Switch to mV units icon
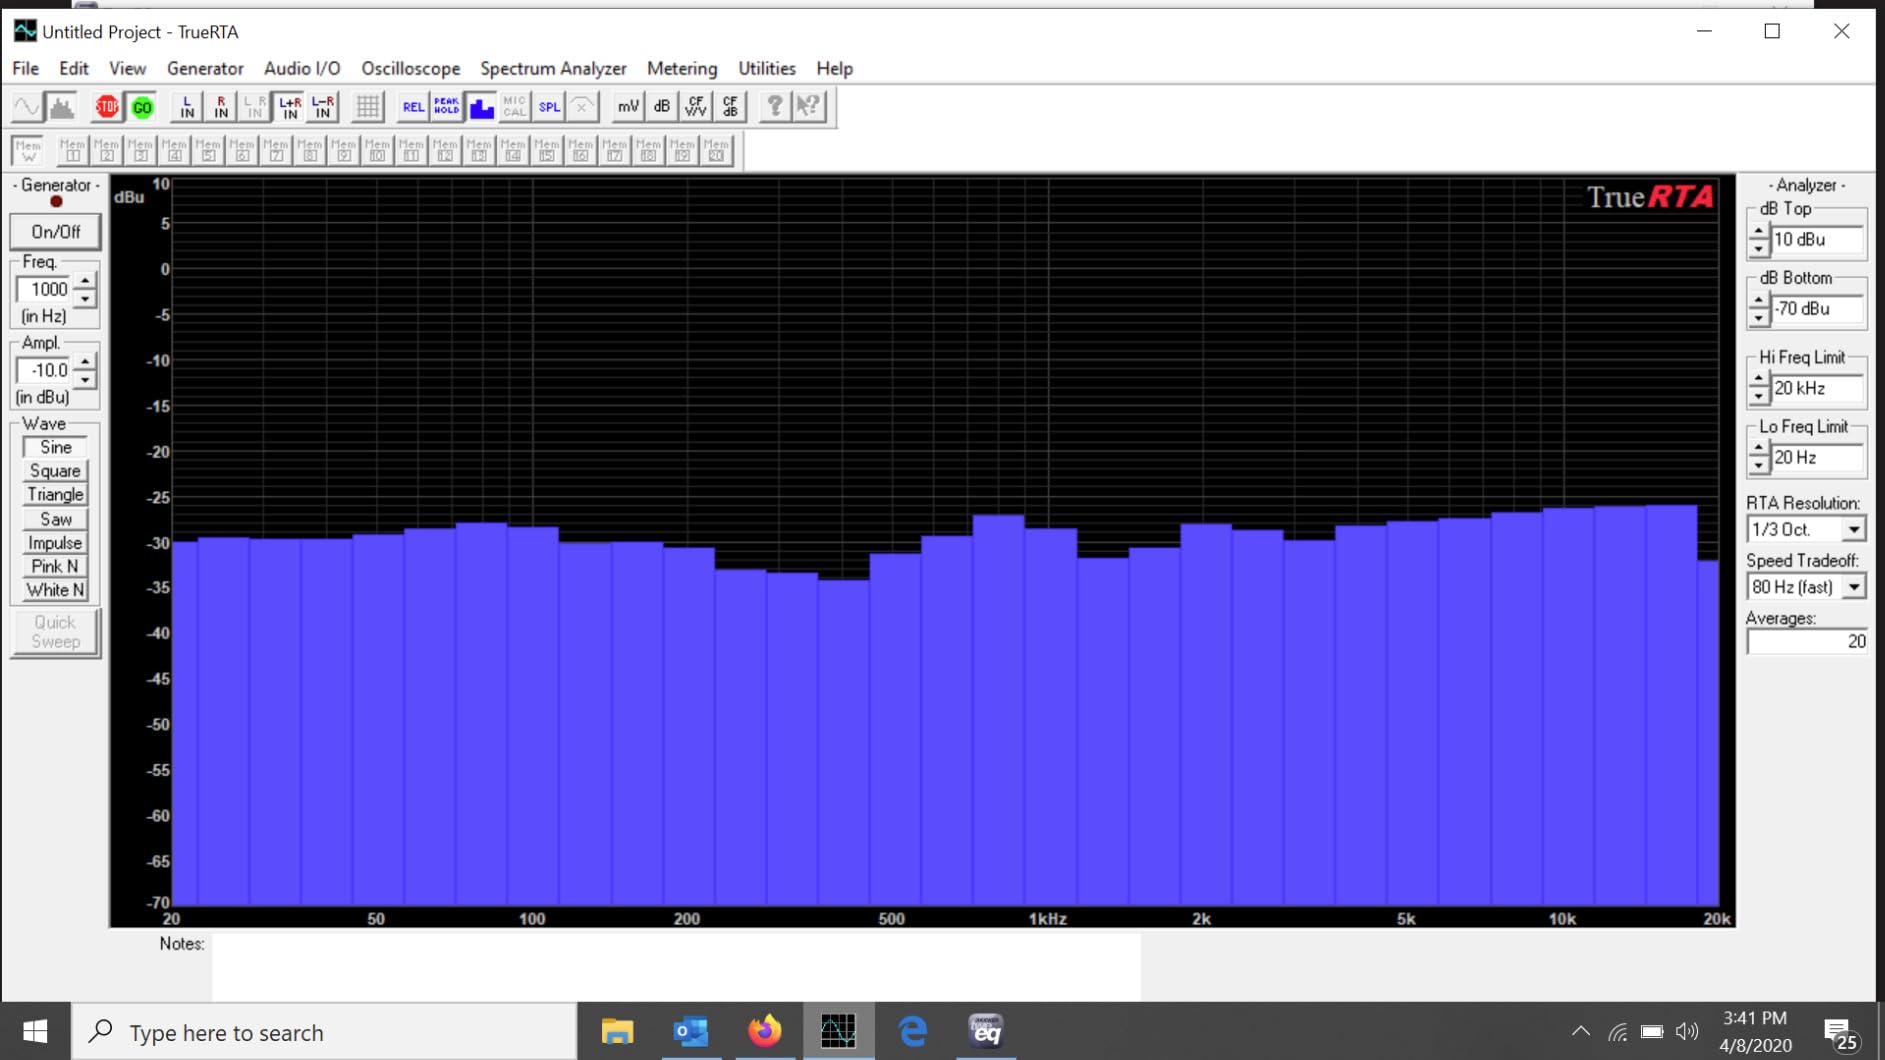The height and width of the screenshot is (1060, 1885). tap(627, 107)
